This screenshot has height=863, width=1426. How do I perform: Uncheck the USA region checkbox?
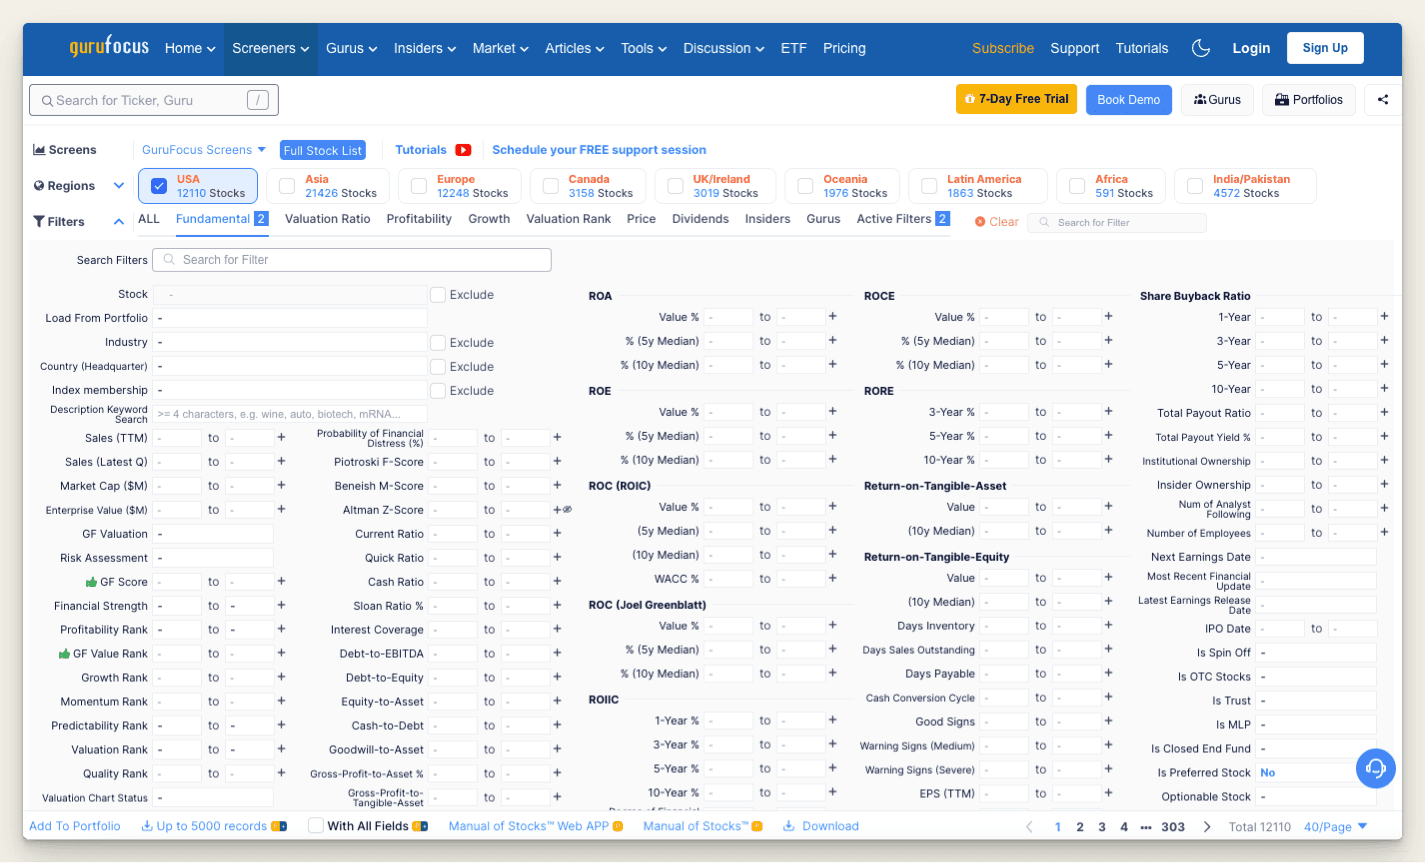[x=159, y=186]
